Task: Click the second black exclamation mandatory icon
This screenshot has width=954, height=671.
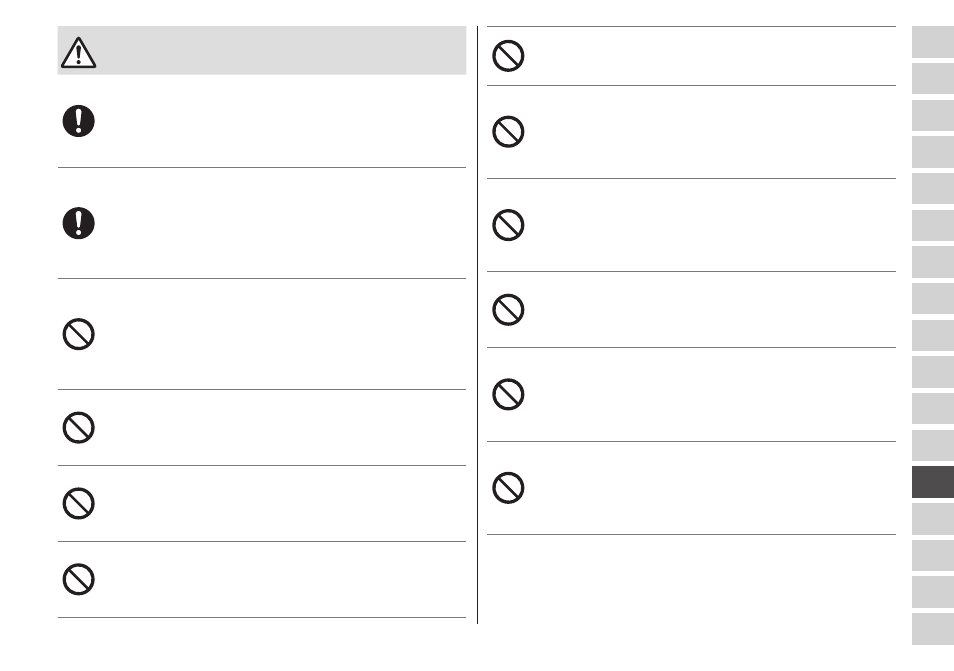Action: point(78,223)
